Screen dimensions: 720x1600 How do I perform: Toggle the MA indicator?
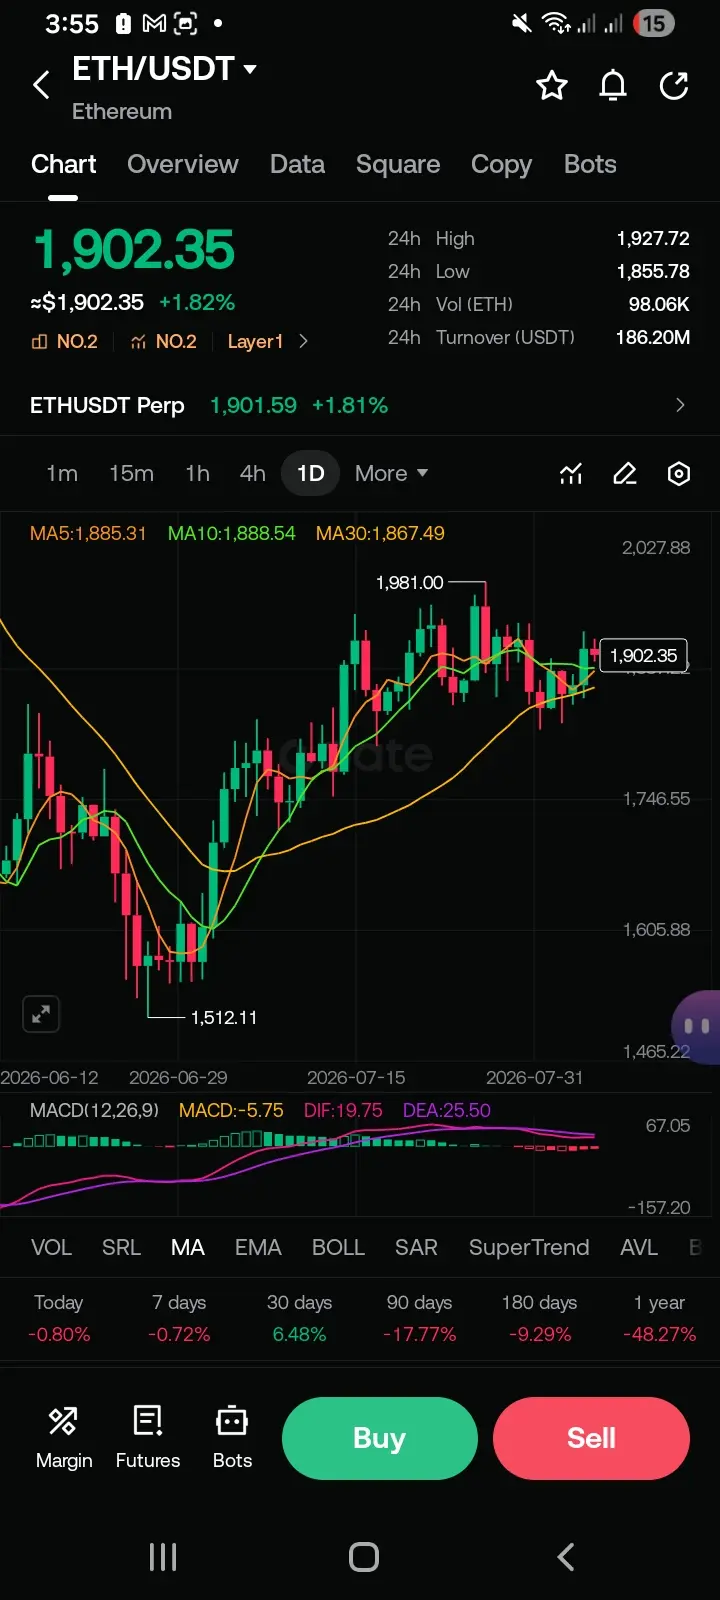tap(188, 1248)
